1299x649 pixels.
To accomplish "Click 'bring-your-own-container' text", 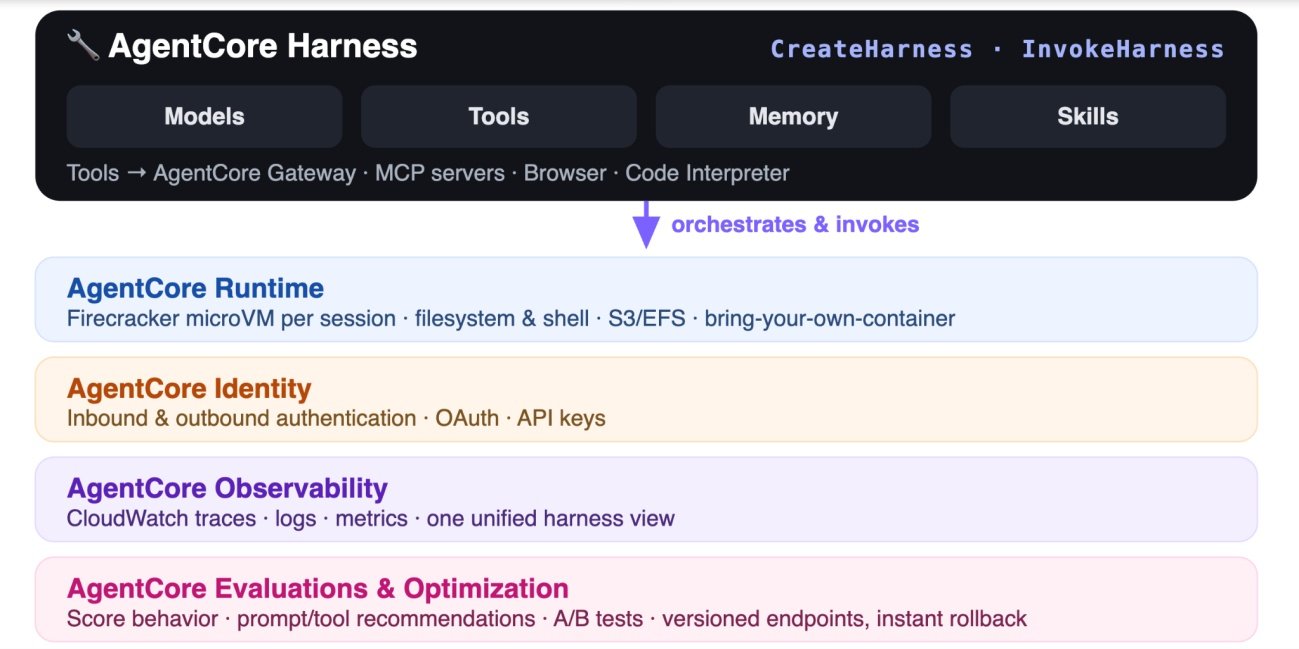I will tap(830, 319).
